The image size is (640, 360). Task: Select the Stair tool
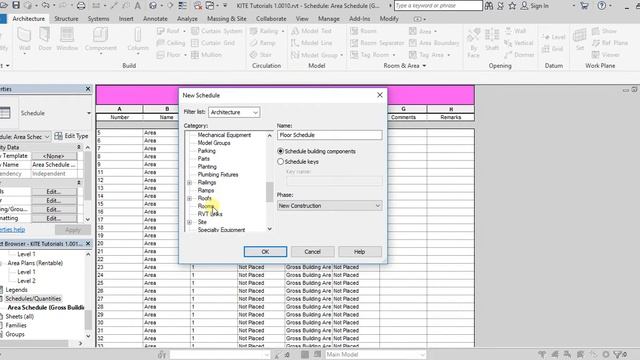point(260,55)
